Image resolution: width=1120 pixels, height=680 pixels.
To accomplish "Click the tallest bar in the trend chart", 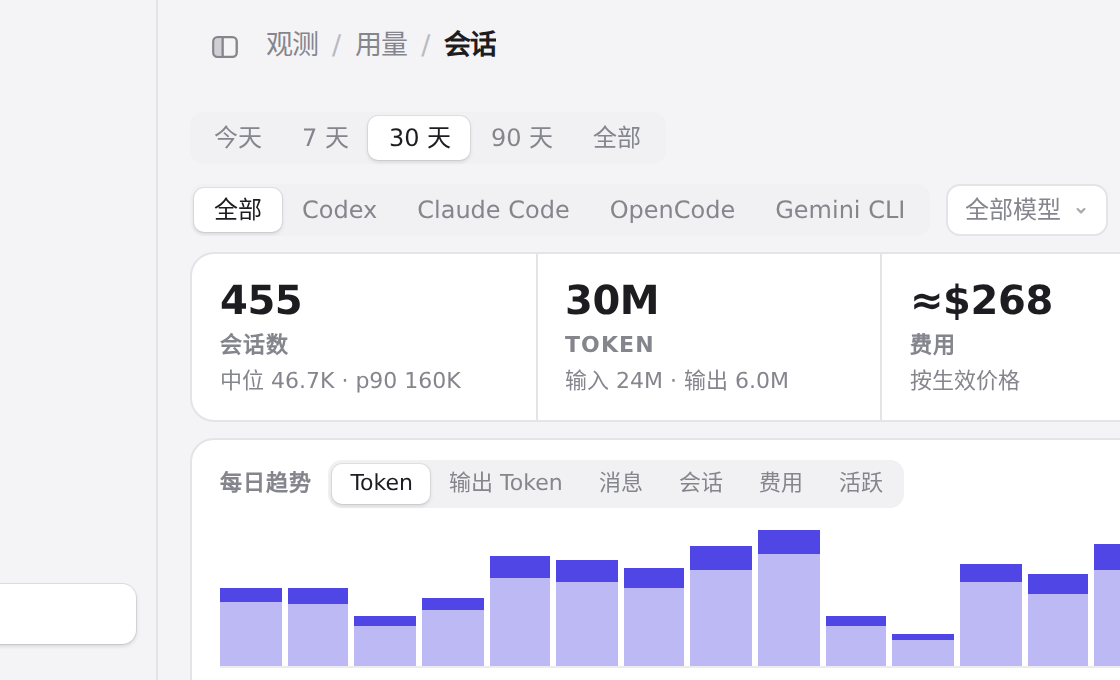I will click(789, 598).
